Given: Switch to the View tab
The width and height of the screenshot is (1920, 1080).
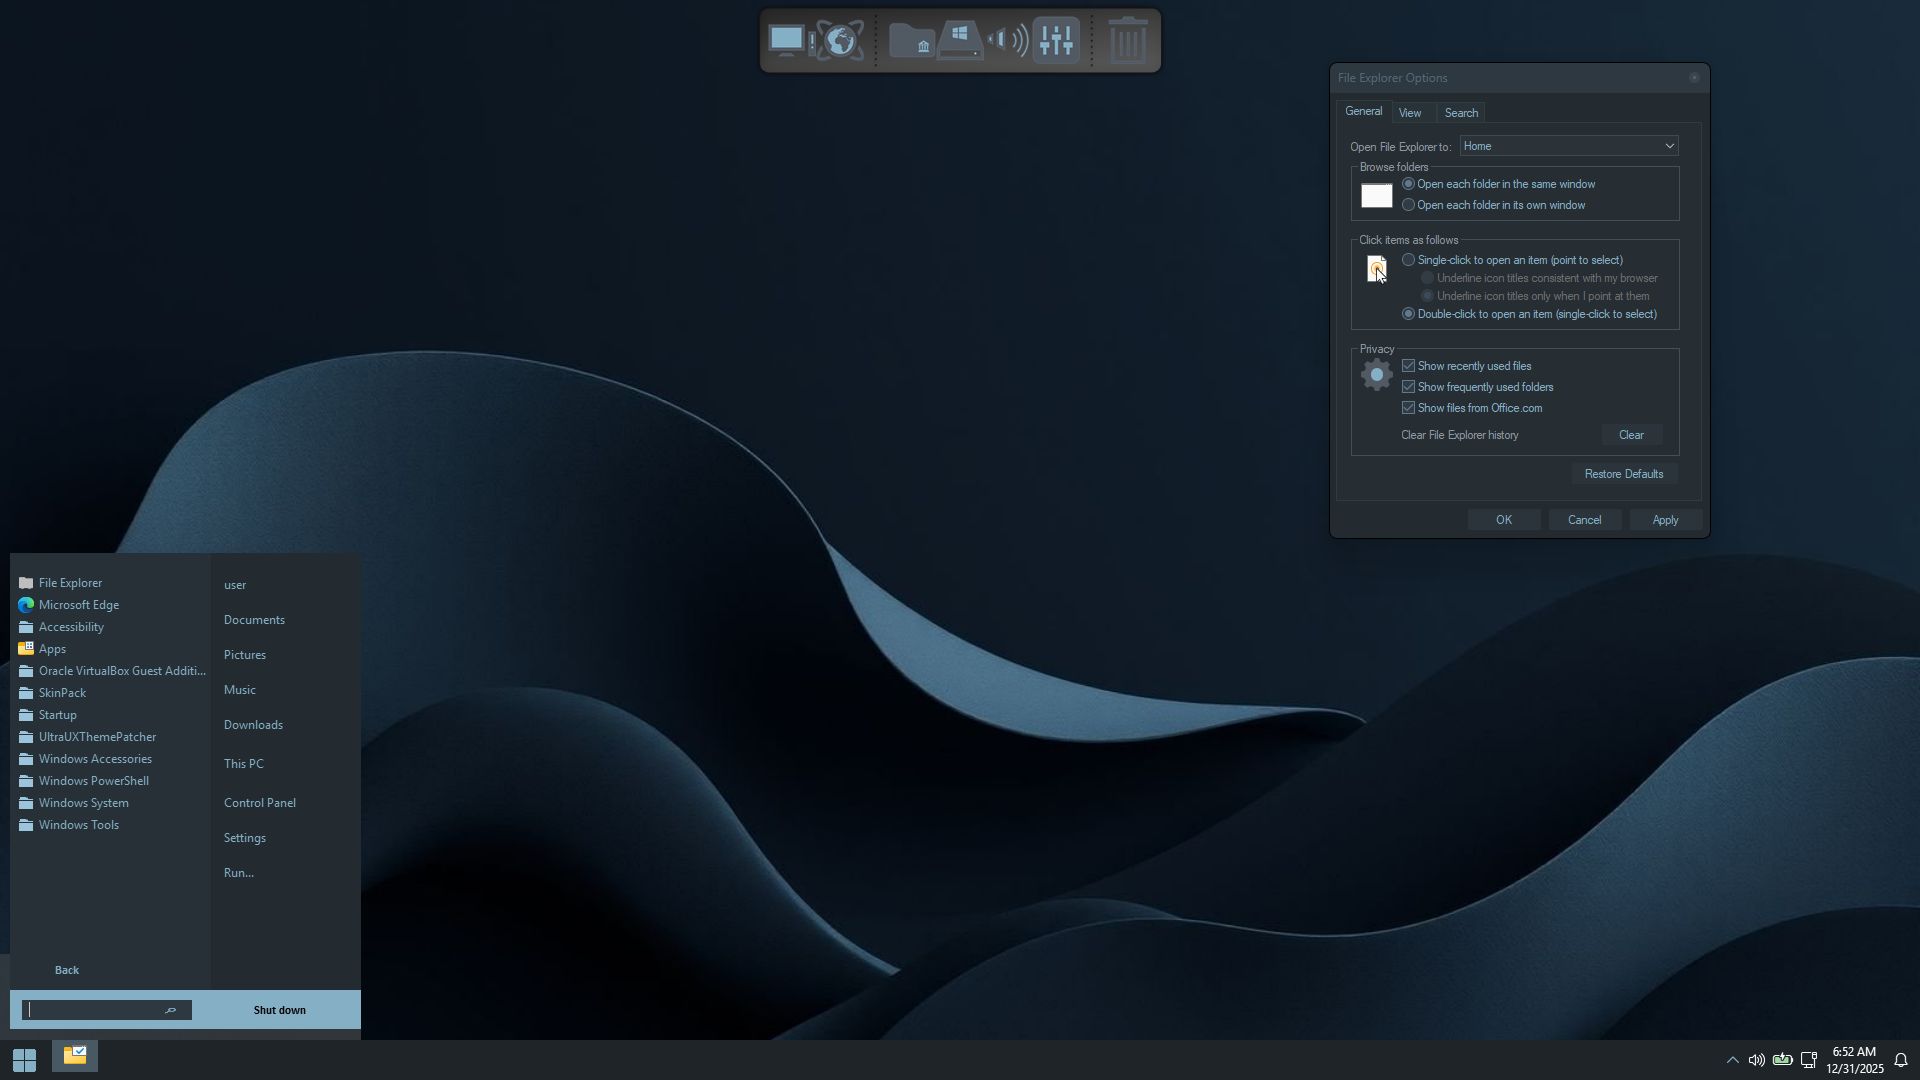Looking at the screenshot, I should (x=1410, y=113).
